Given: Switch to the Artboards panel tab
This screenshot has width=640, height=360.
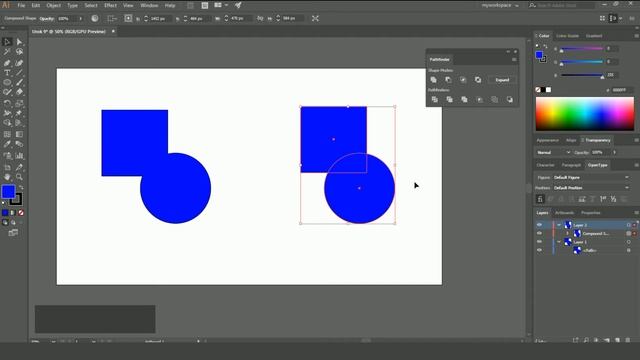Looking at the screenshot, I should [x=564, y=213].
